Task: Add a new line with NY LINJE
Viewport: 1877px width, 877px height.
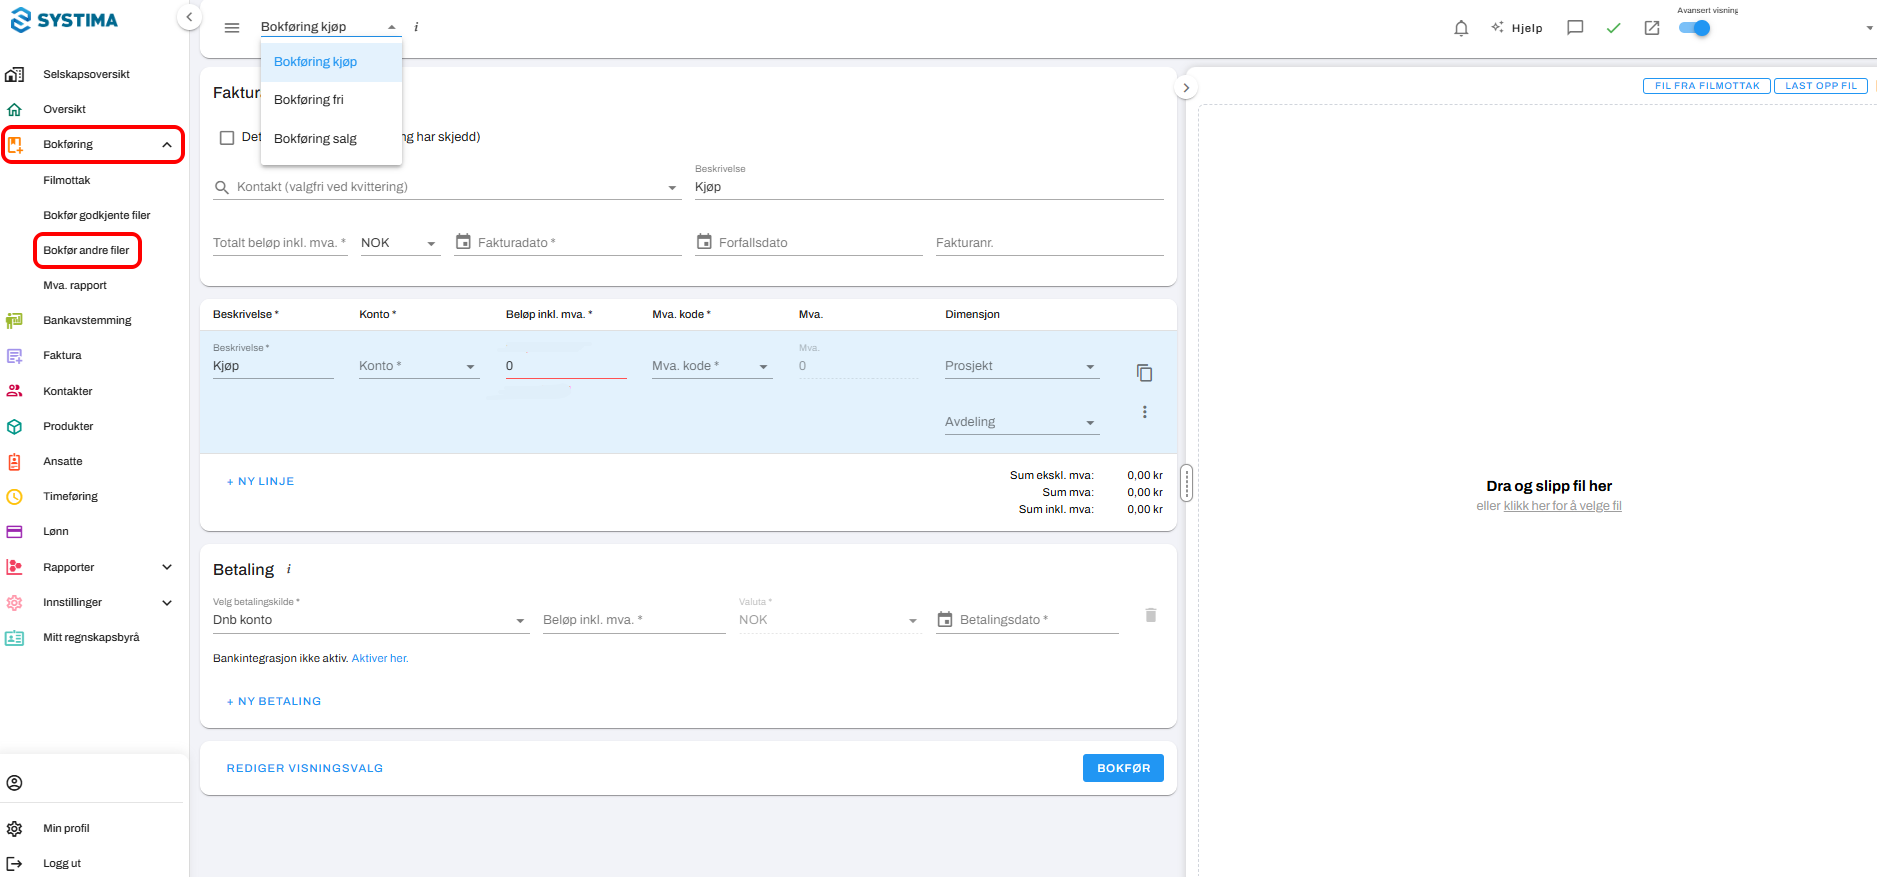Action: click(260, 481)
